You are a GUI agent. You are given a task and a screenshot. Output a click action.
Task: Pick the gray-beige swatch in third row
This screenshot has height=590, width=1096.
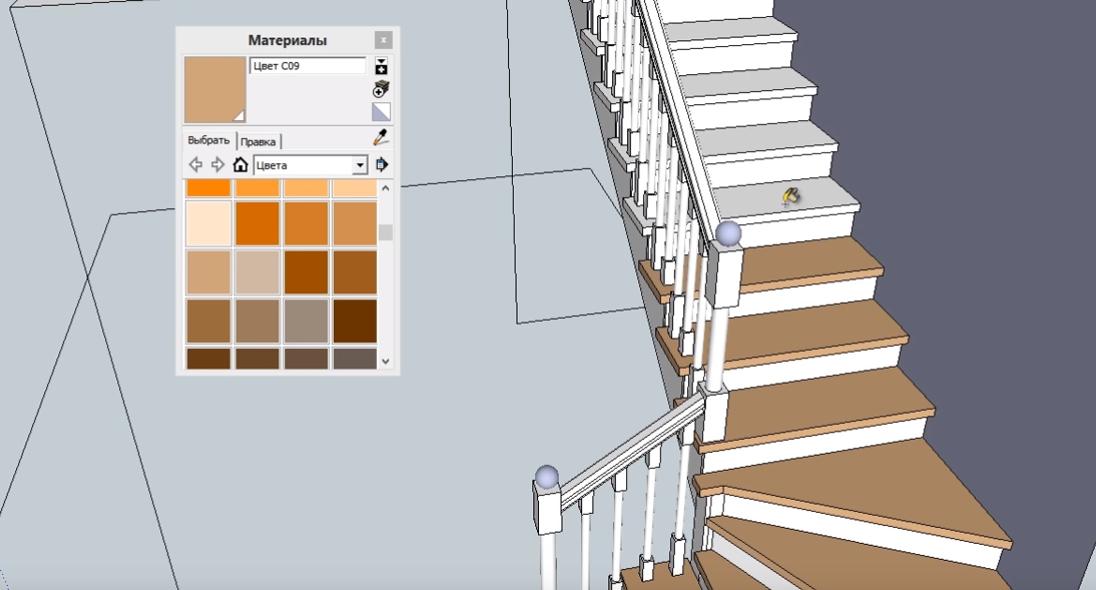(257, 272)
